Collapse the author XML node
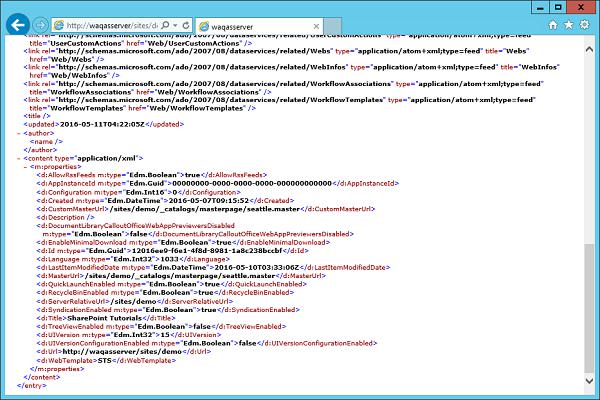Viewport: 600px width, 400px height. [x=18, y=133]
